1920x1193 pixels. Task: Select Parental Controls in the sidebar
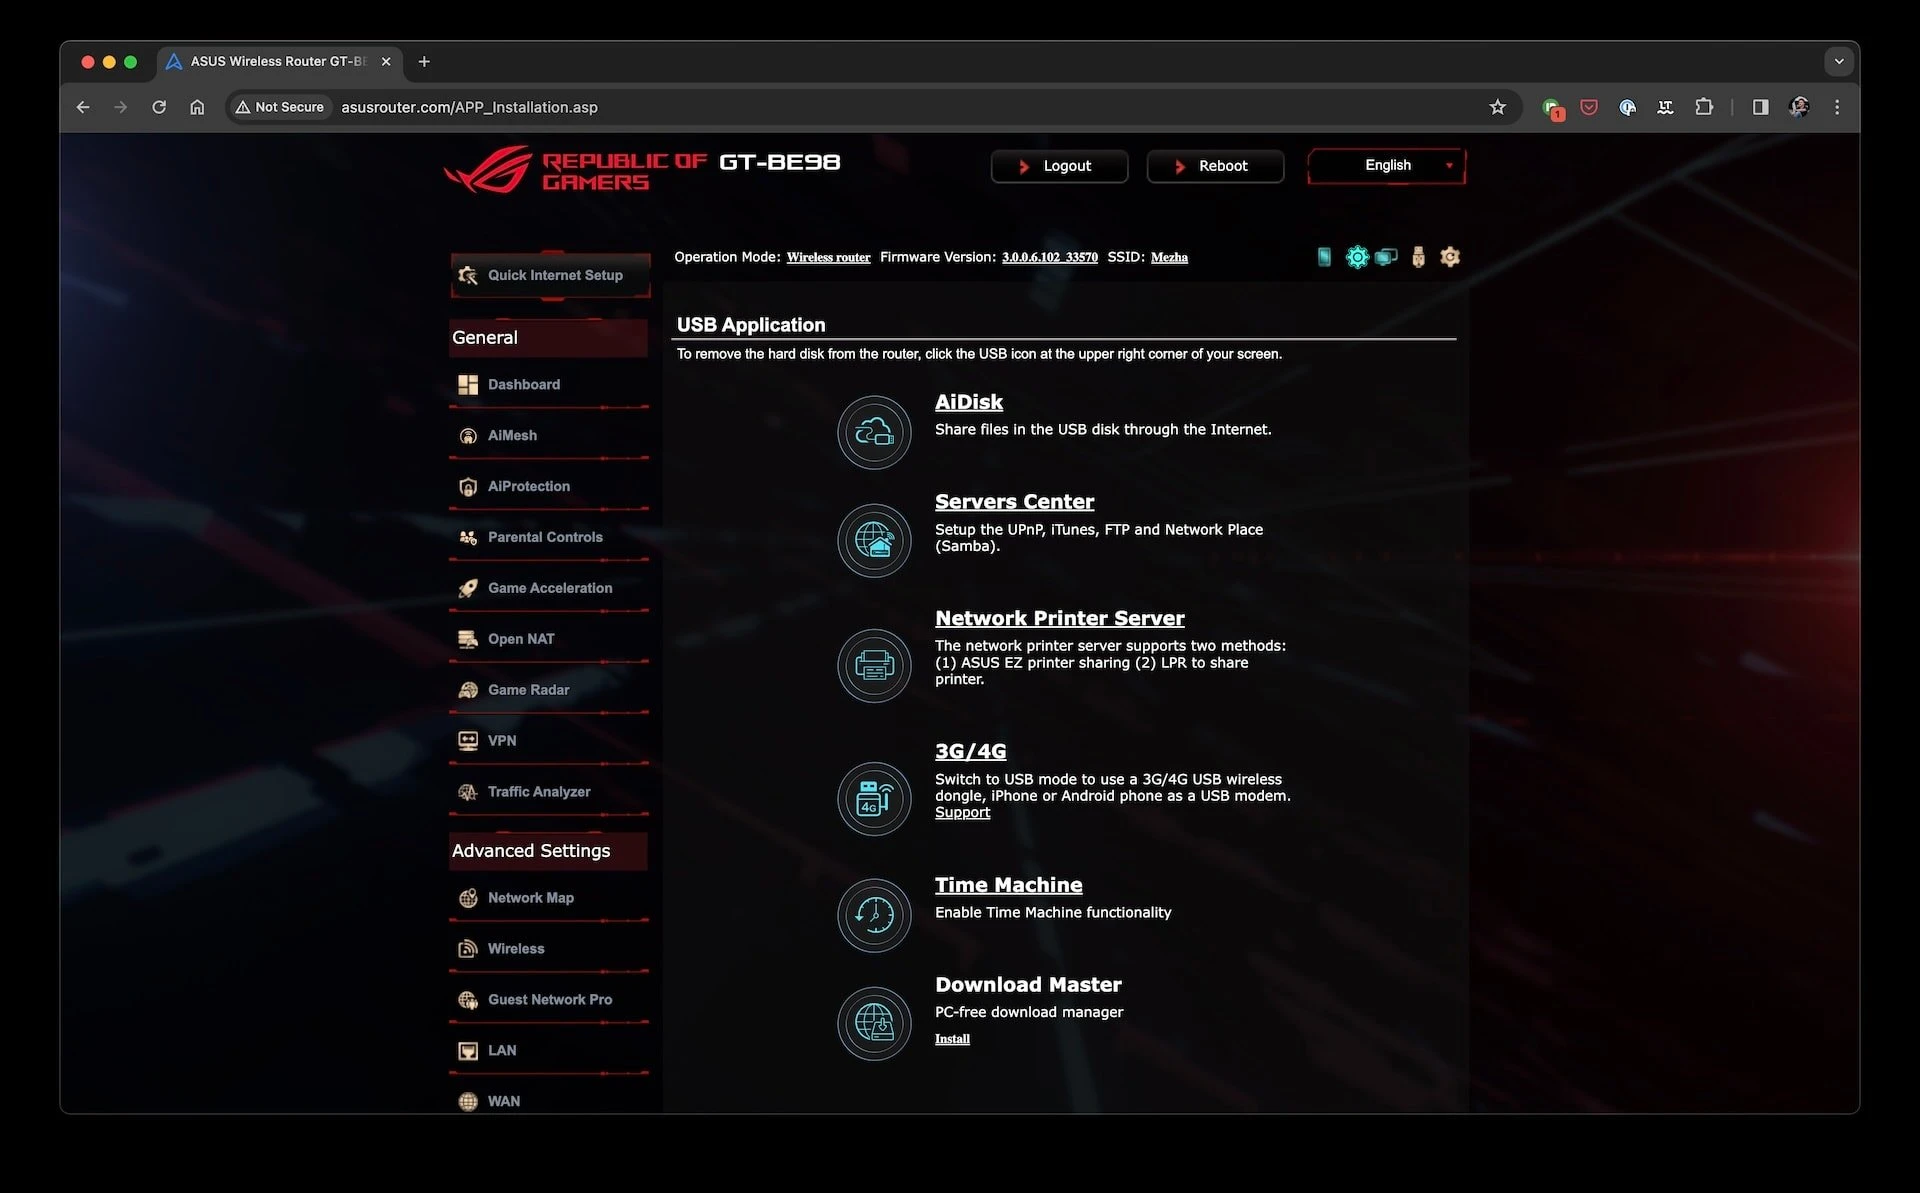549,537
